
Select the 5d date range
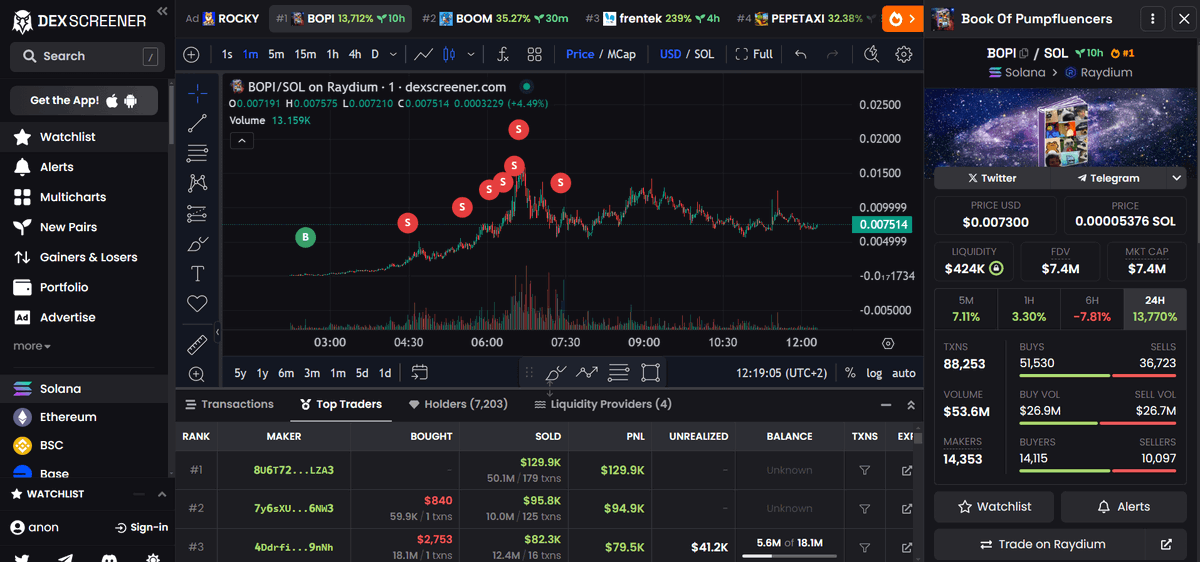point(362,373)
